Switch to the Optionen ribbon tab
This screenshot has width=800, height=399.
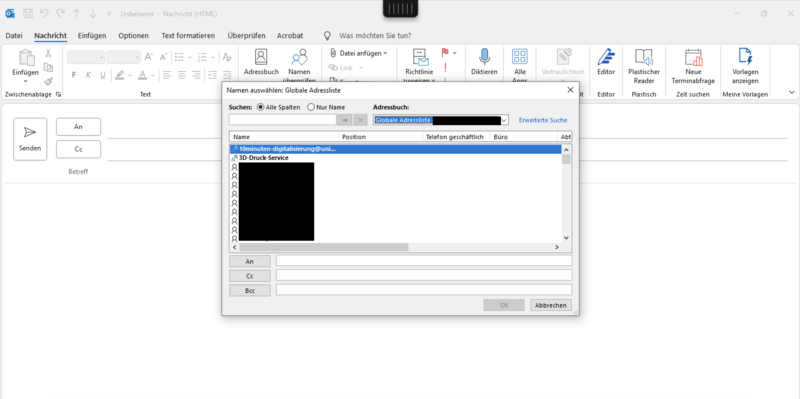134,36
